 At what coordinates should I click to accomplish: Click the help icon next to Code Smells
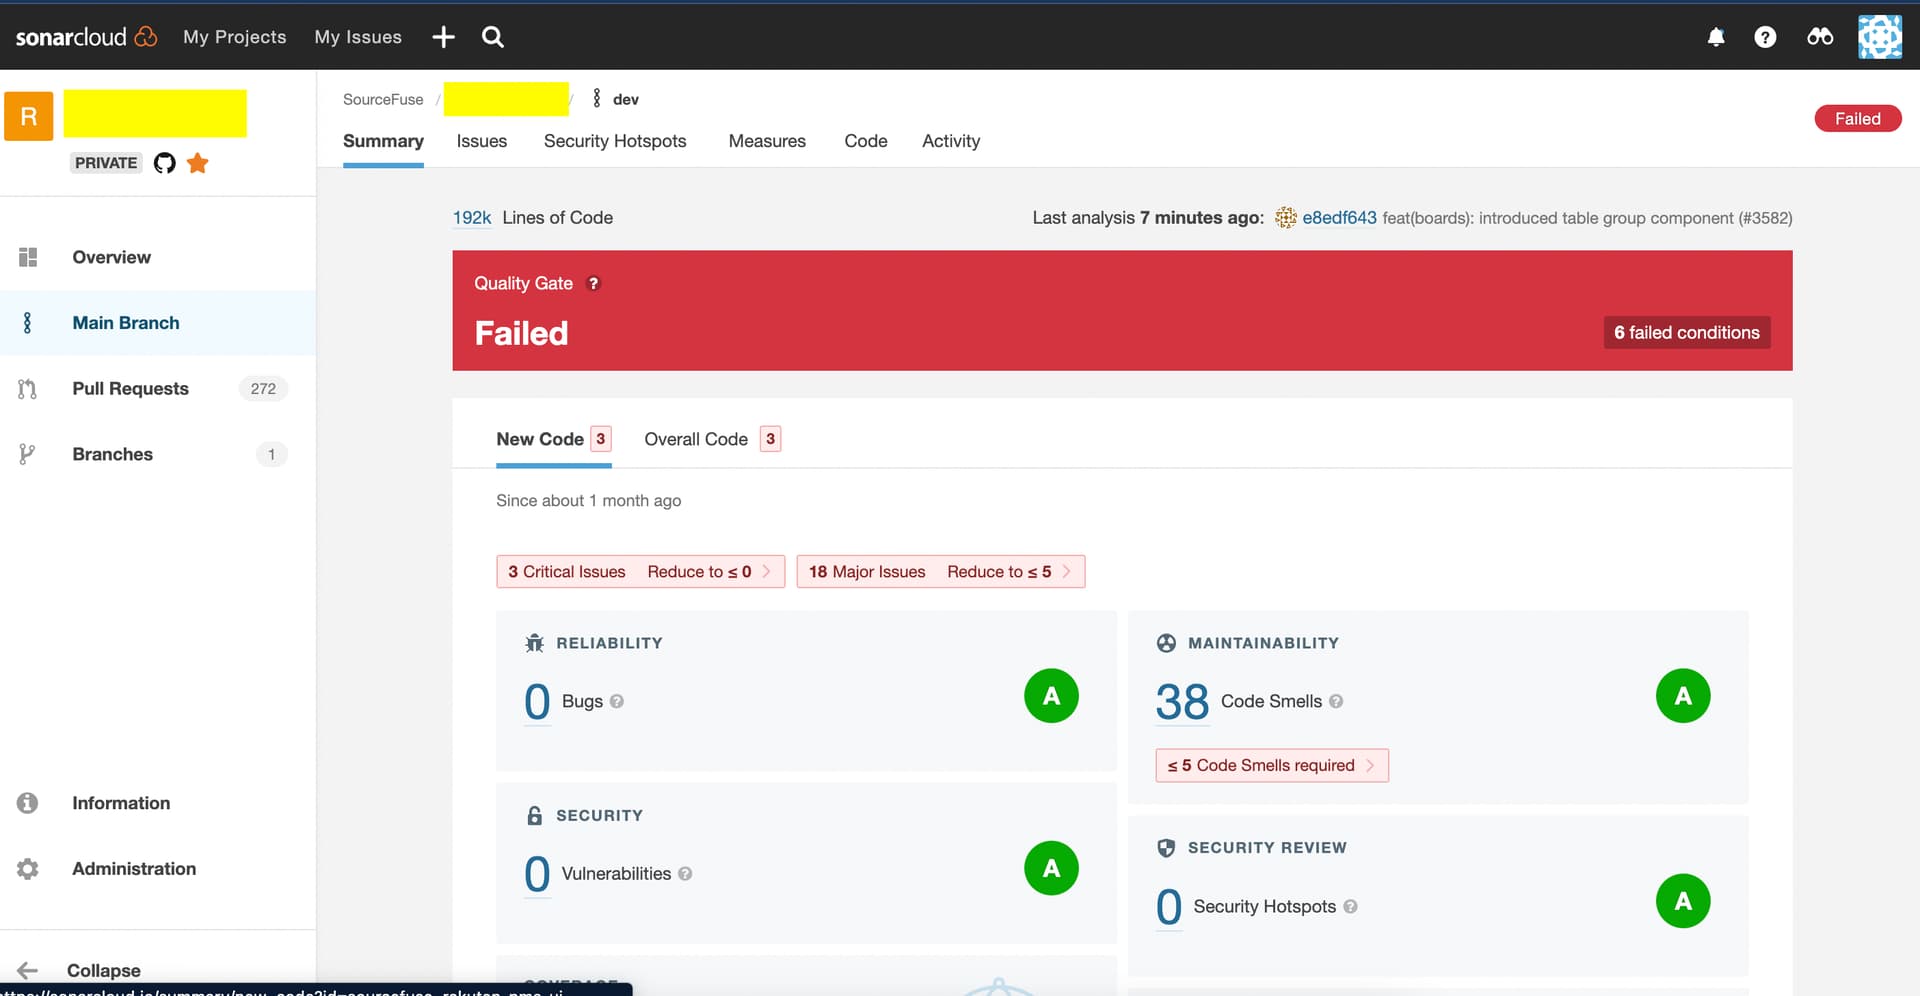1336,702
